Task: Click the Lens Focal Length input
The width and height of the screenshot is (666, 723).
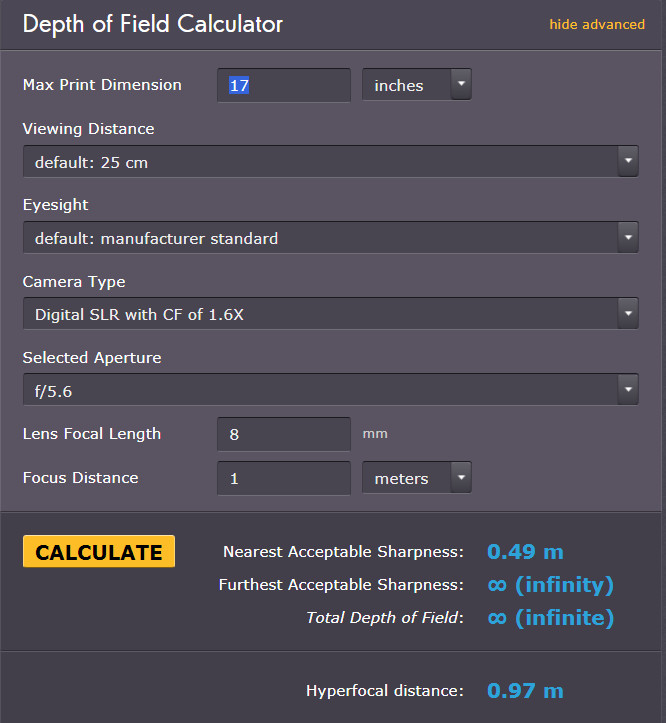Action: 284,434
